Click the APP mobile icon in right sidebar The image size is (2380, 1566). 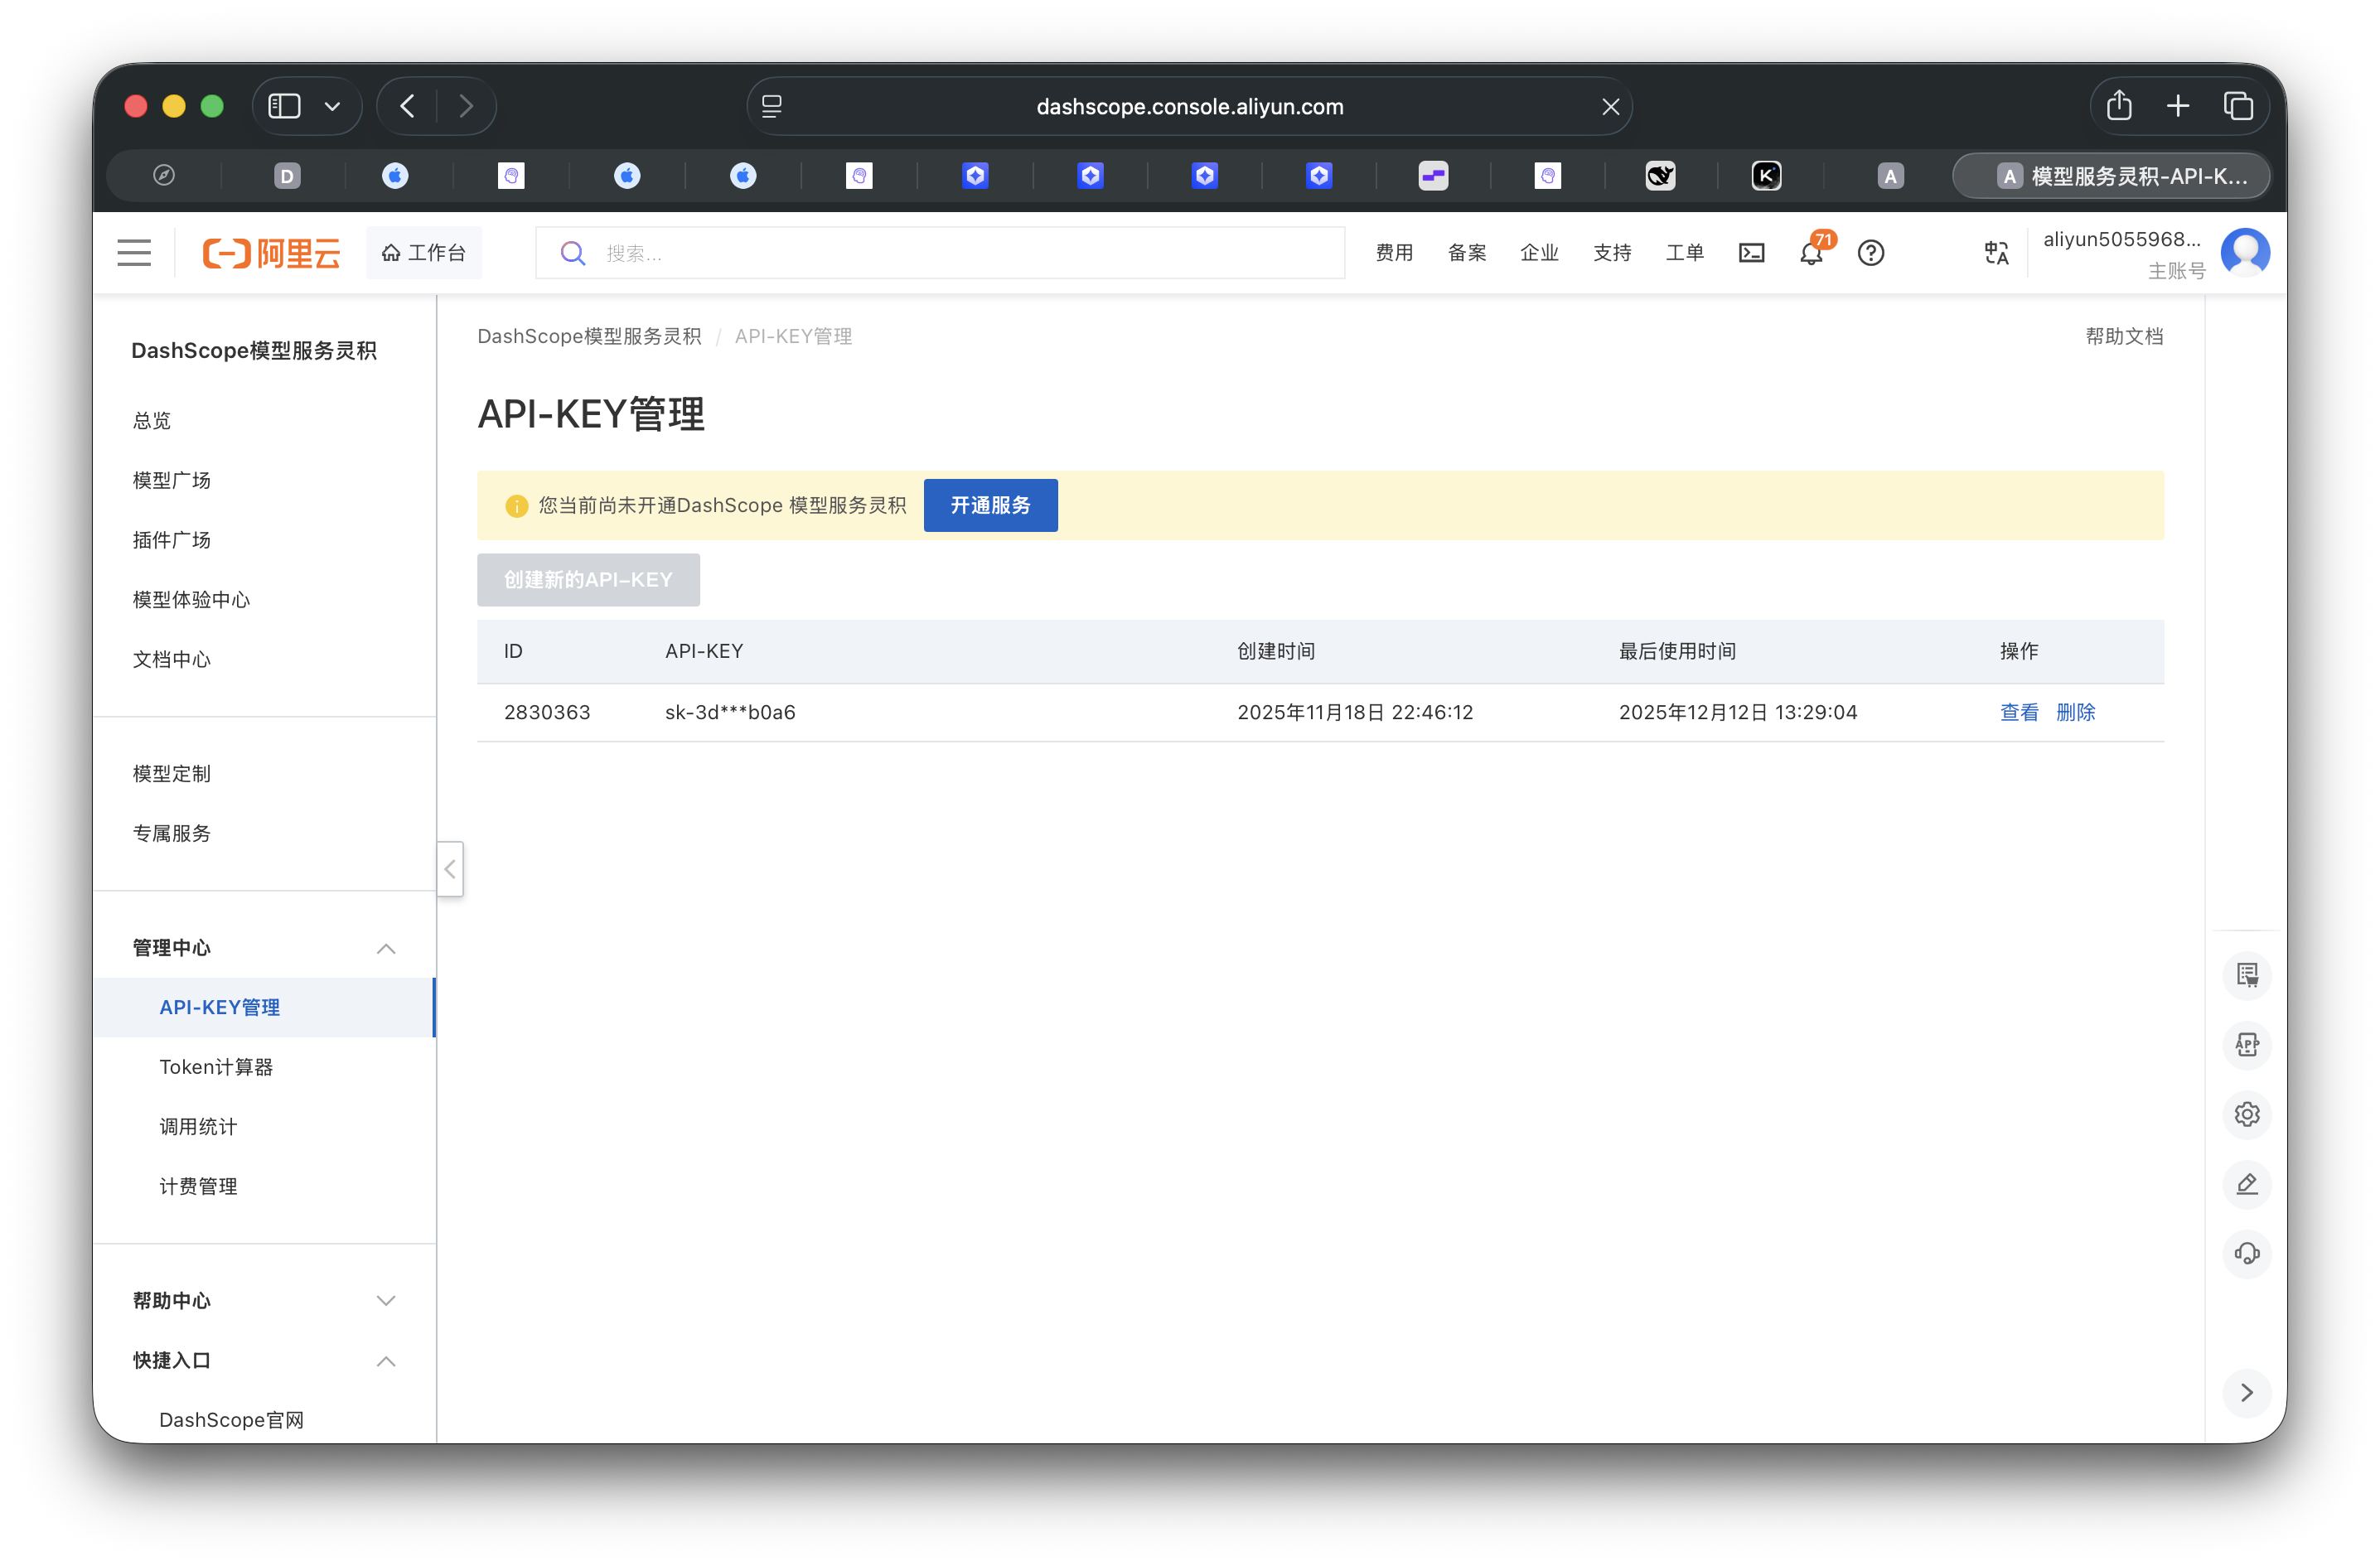tap(2247, 1044)
